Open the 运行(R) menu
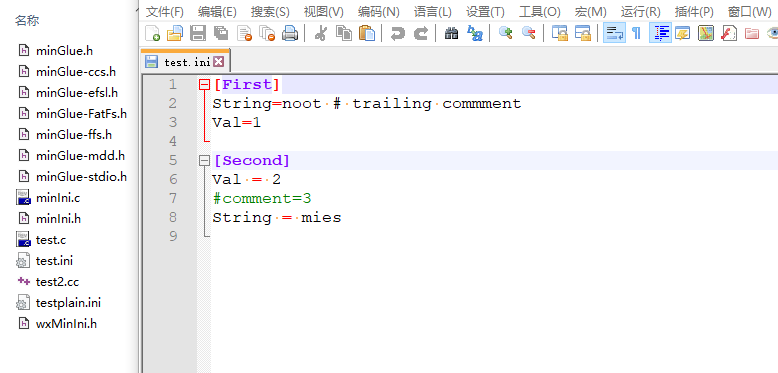The width and height of the screenshot is (778, 373). (641, 11)
